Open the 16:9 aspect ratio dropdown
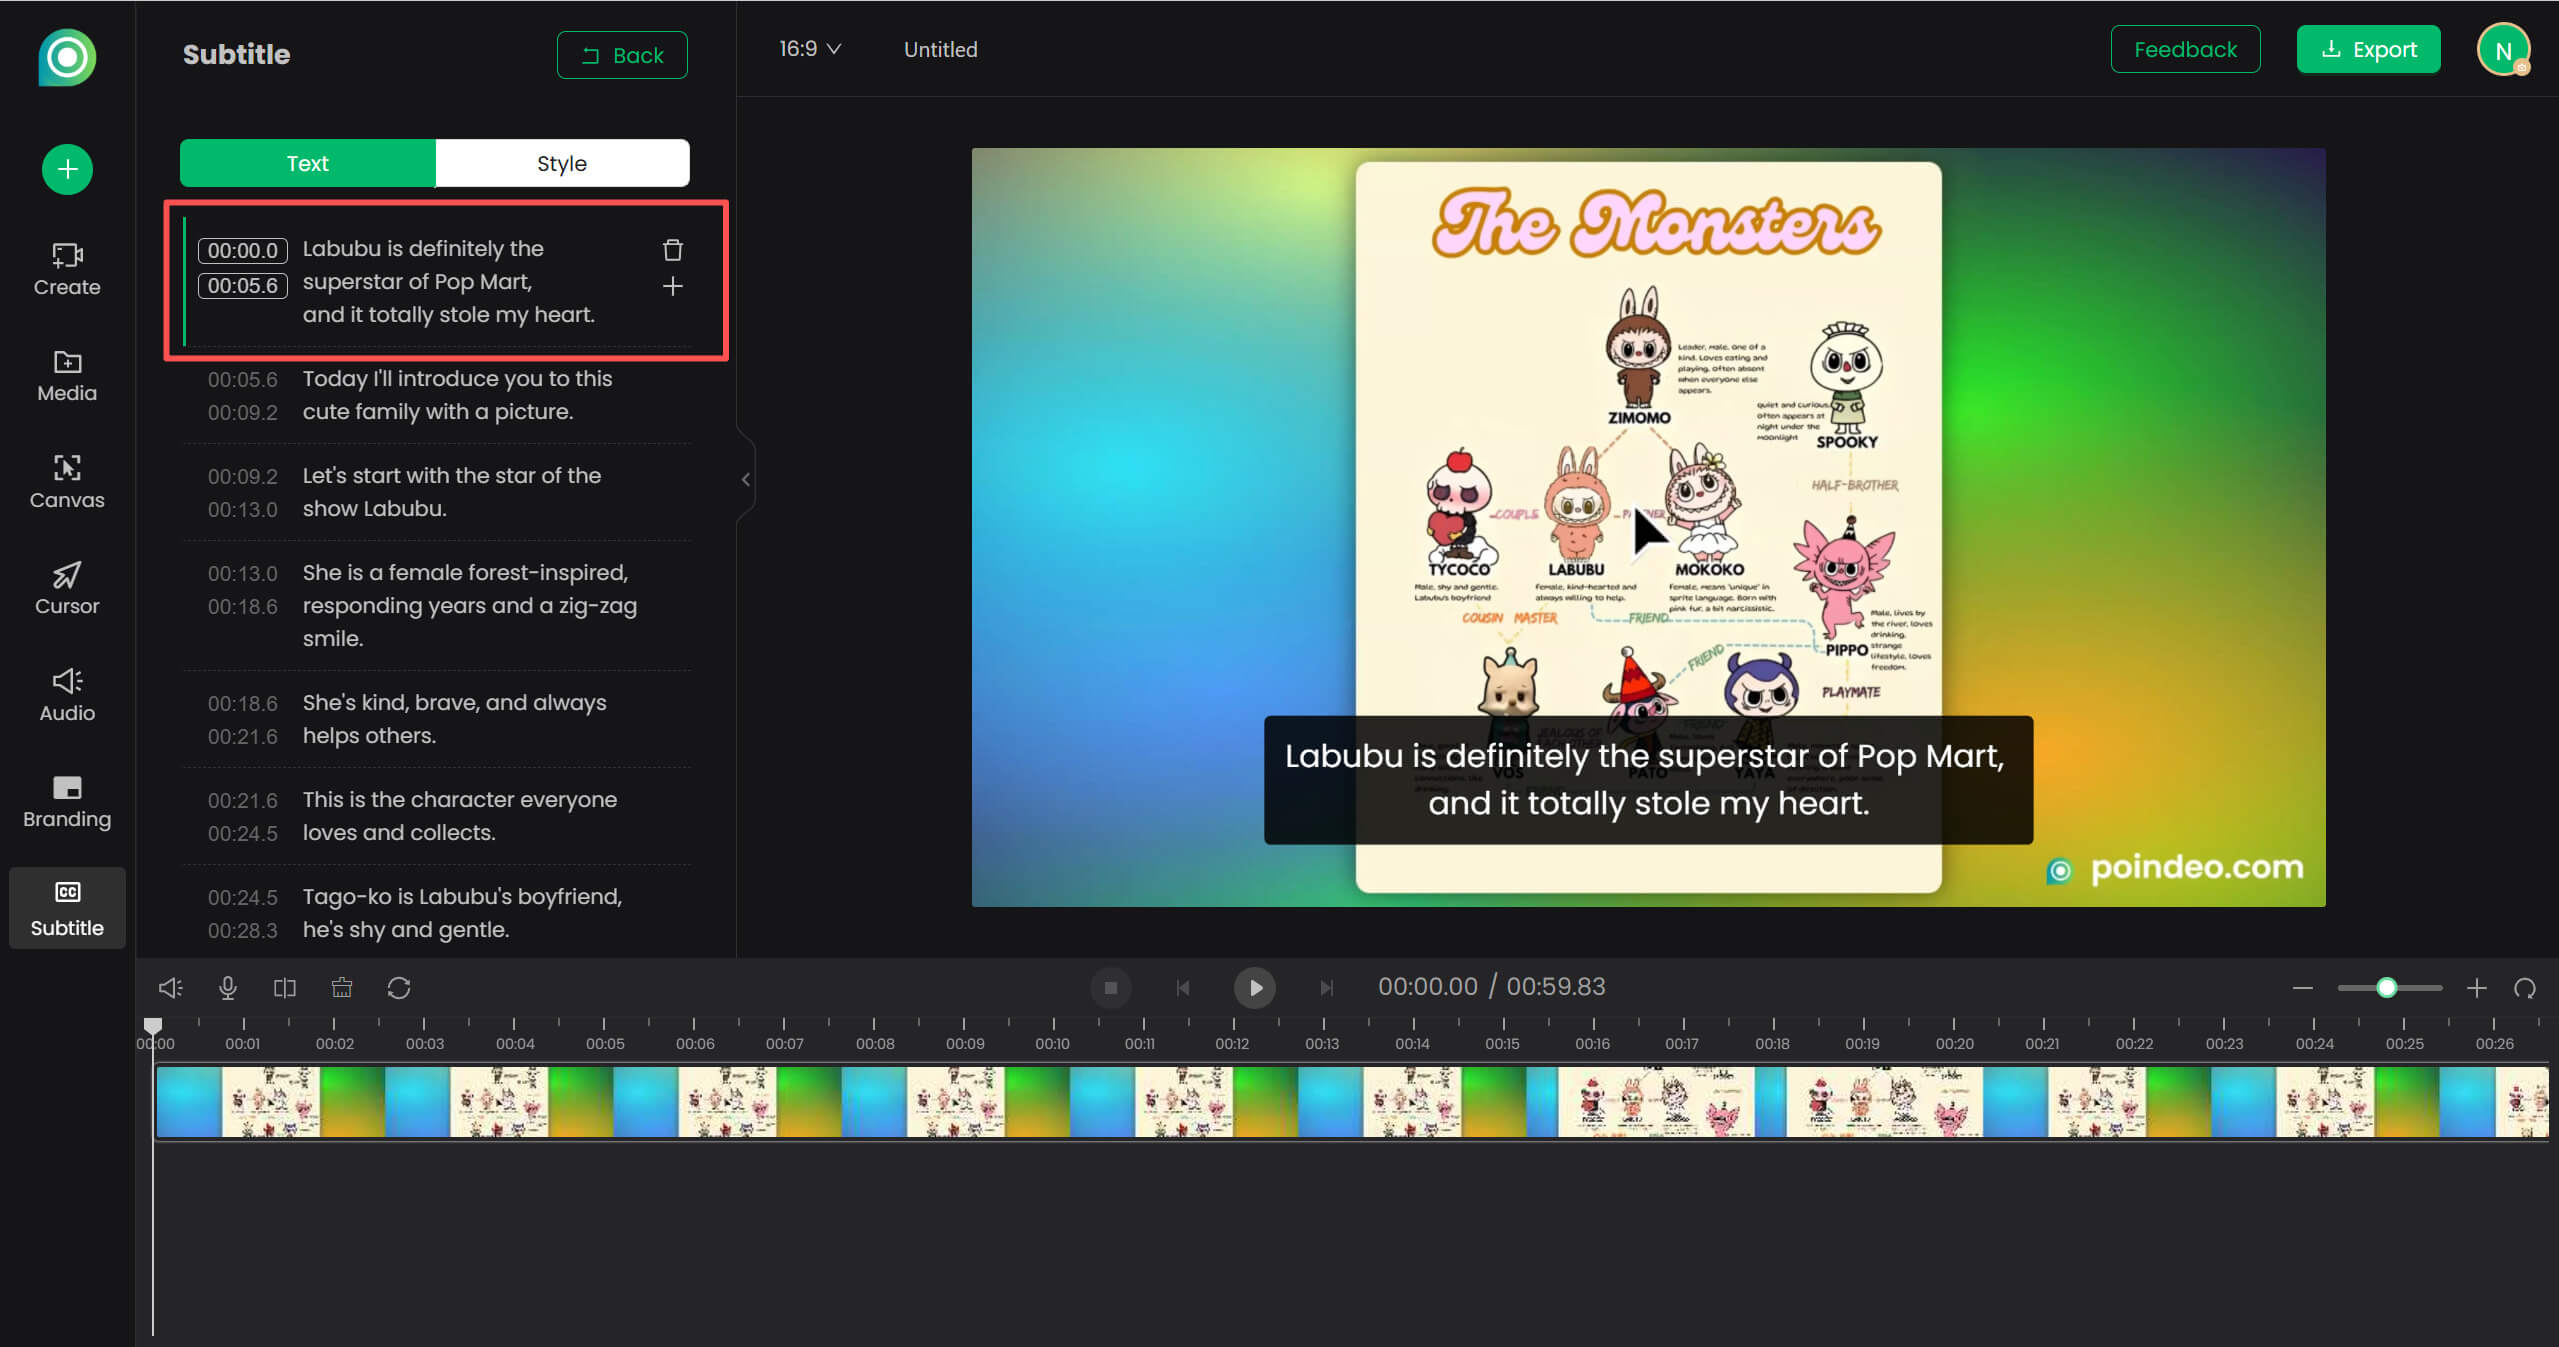Viewport: 2559px width, 1347px height. pos(809,48)
